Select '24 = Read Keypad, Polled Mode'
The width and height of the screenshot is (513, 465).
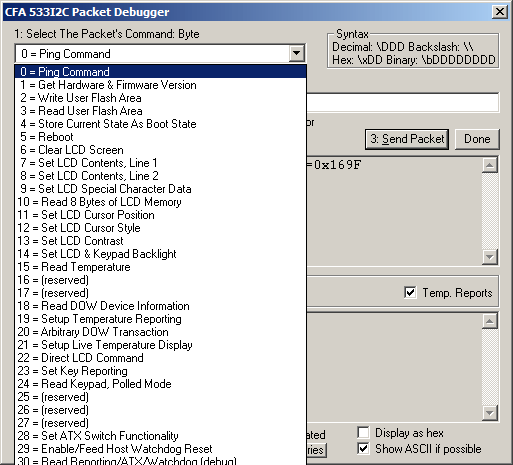coord(160,384)
